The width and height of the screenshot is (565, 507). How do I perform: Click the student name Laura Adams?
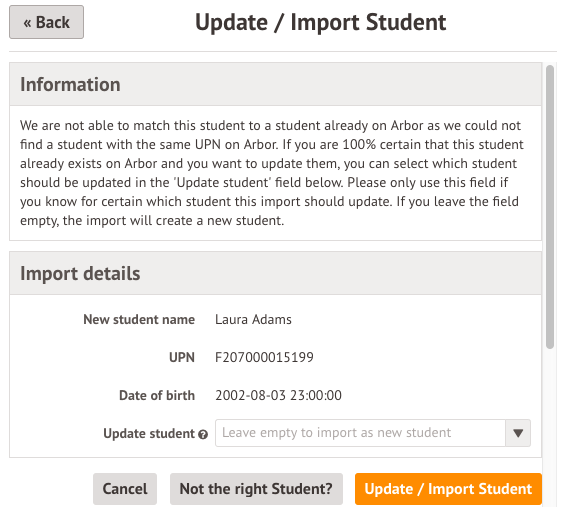[253, 319]
